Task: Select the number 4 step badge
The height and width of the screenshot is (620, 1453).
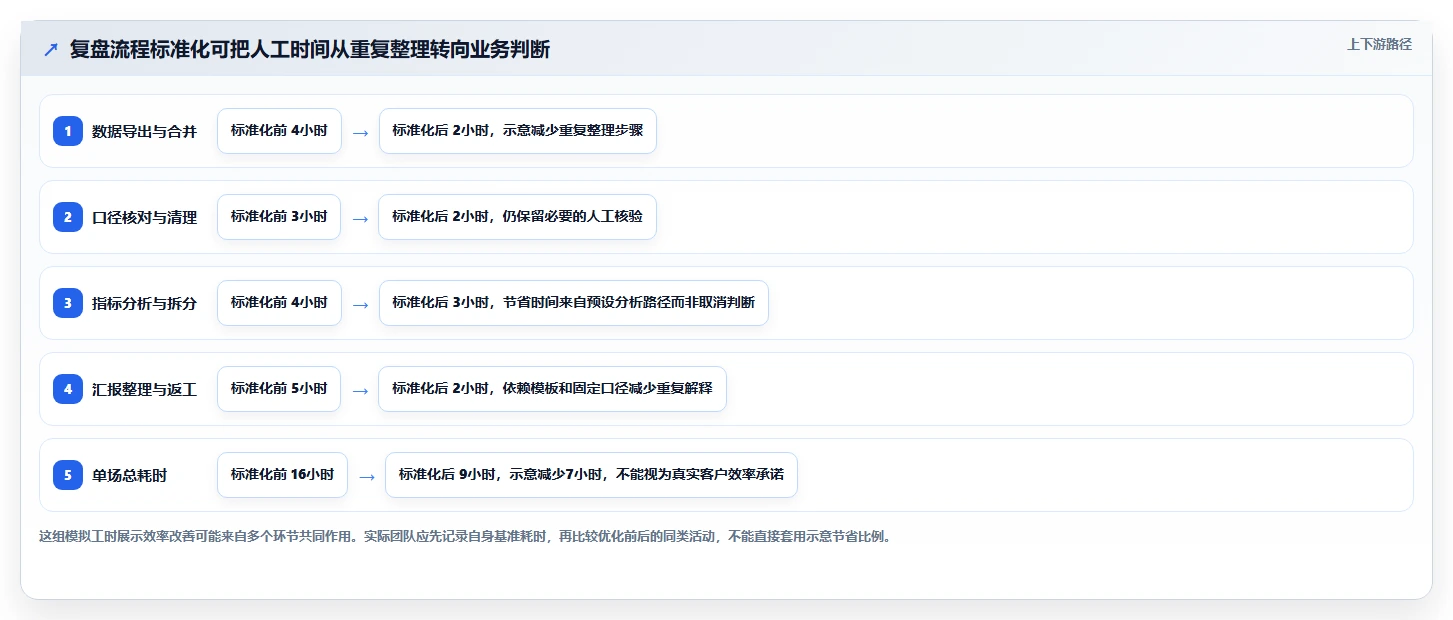Action: [x=68, y=389]
